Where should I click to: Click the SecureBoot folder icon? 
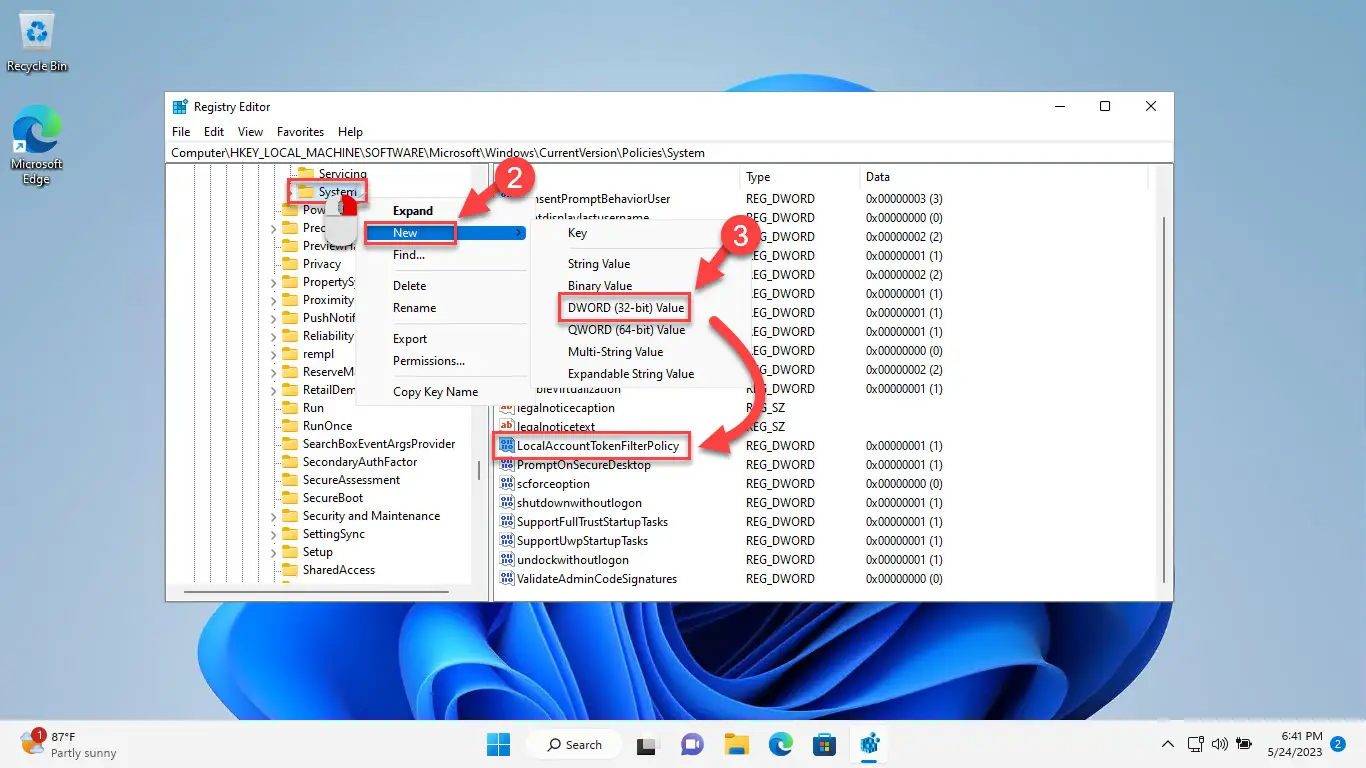coord(290,498)
